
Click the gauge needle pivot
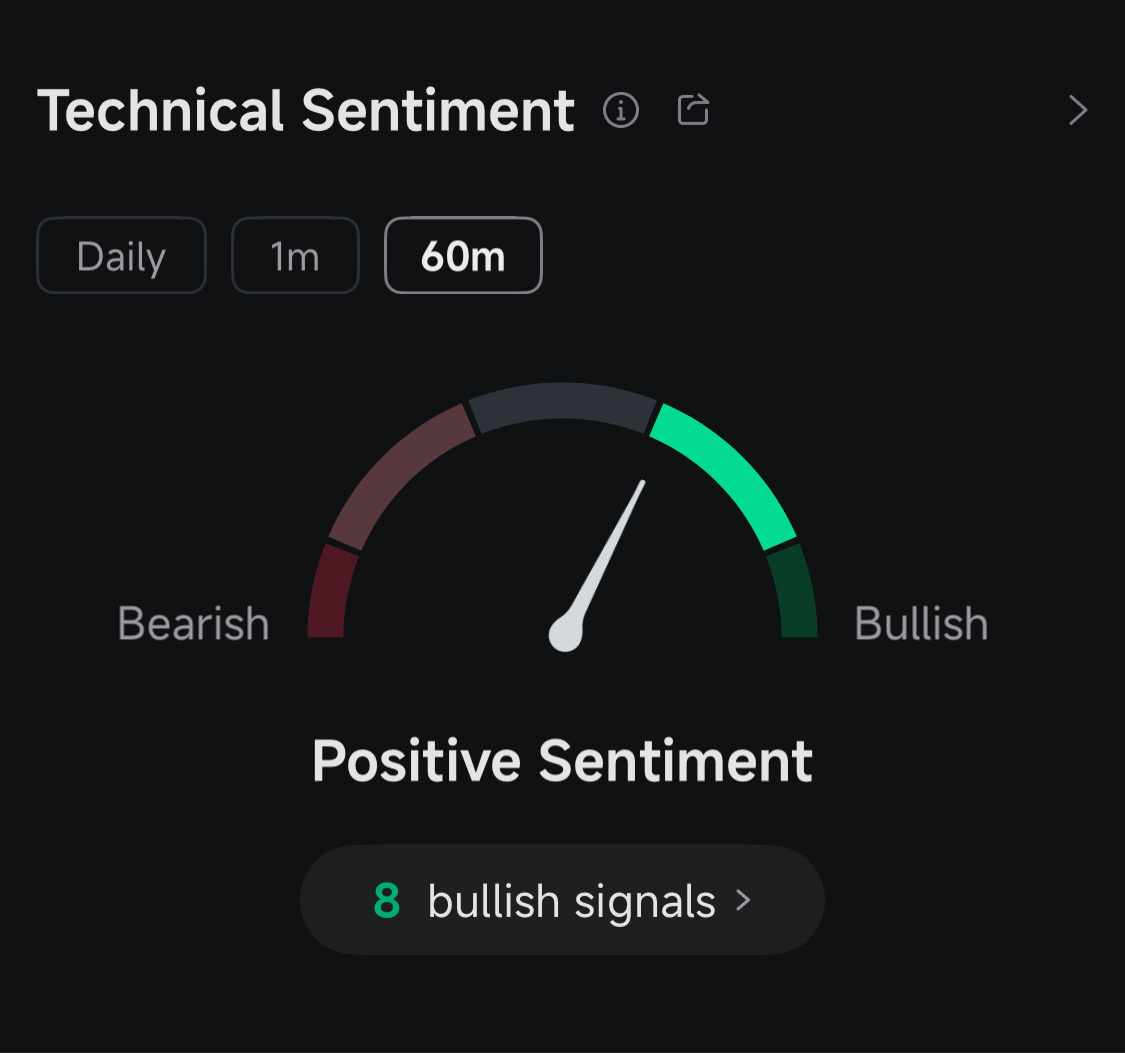point(565,634)
